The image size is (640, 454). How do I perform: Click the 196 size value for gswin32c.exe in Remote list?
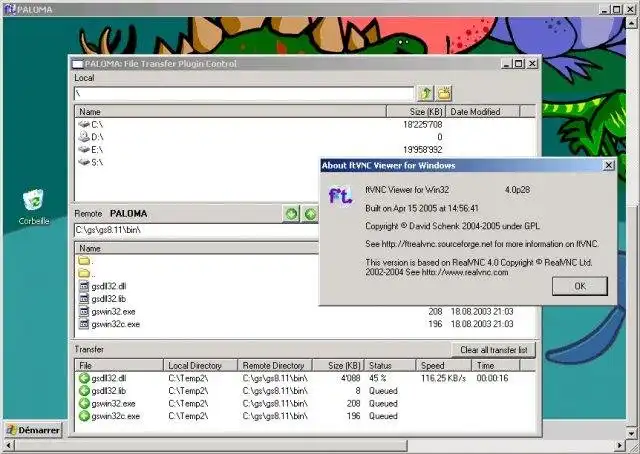(435, 324)
